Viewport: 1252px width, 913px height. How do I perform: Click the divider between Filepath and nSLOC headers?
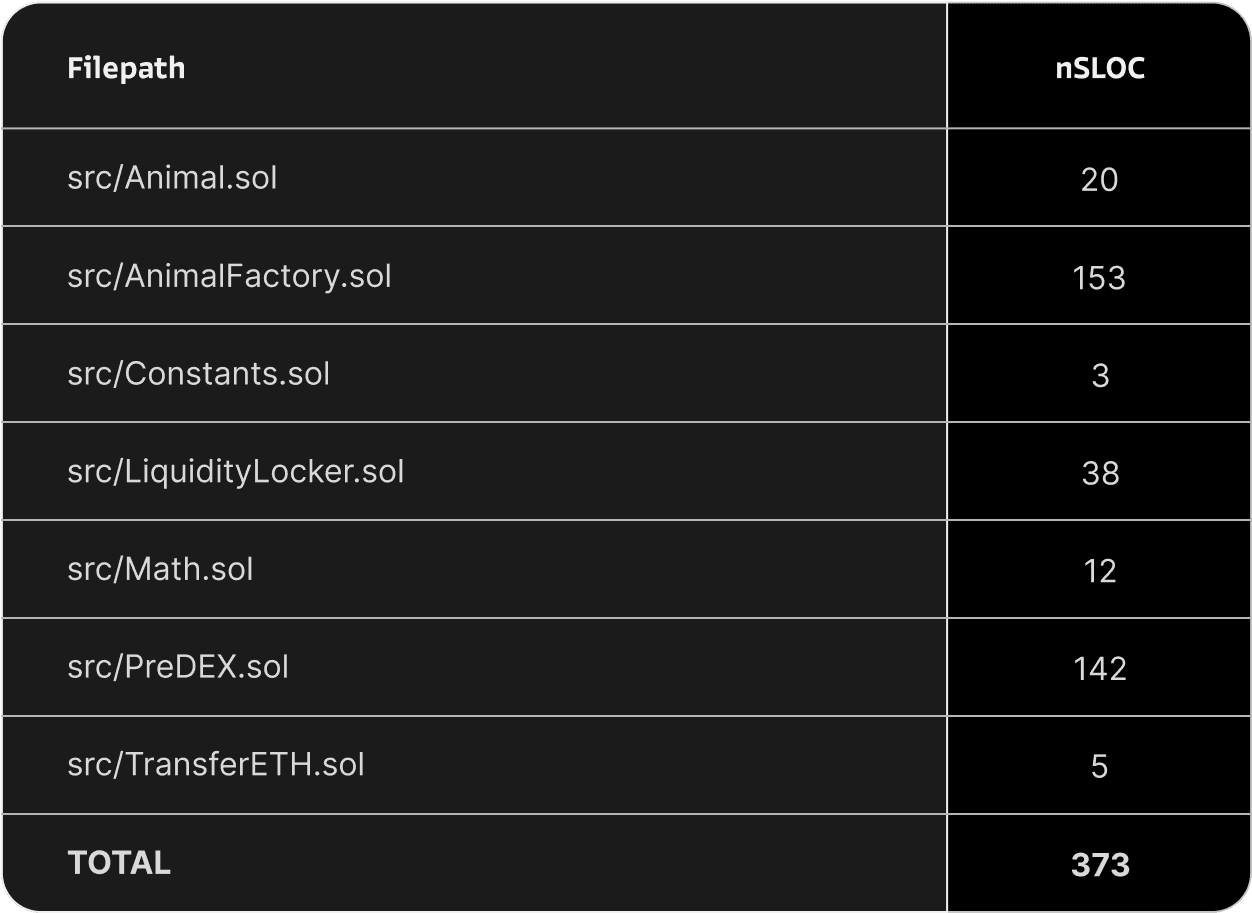[947, 66]
